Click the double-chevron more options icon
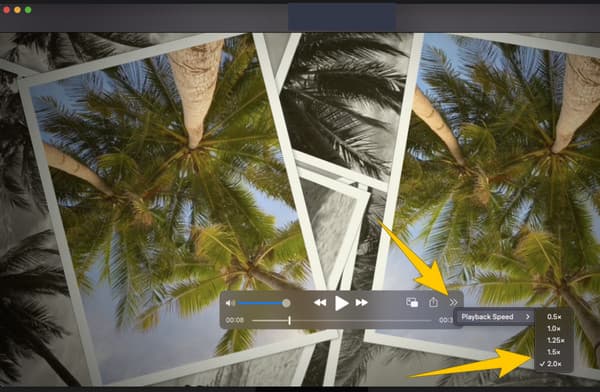The width and height of the screenshot is (600, 392). pos(453,302)
